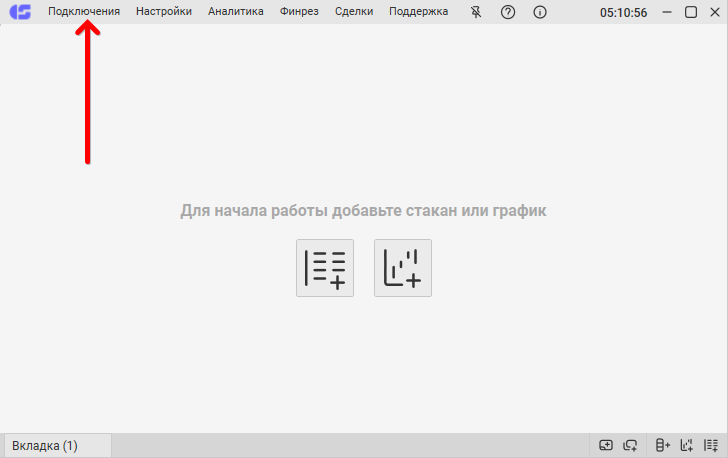Open the help question mark icon
The image size is (728, 458).
click(x=508, y=12)
